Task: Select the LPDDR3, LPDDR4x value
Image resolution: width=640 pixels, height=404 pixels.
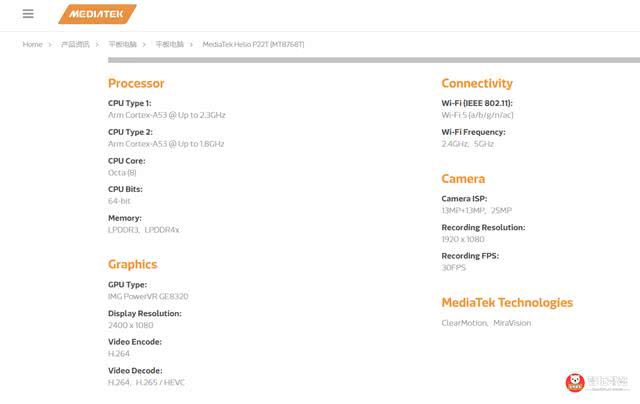Action: pos(144,230)
